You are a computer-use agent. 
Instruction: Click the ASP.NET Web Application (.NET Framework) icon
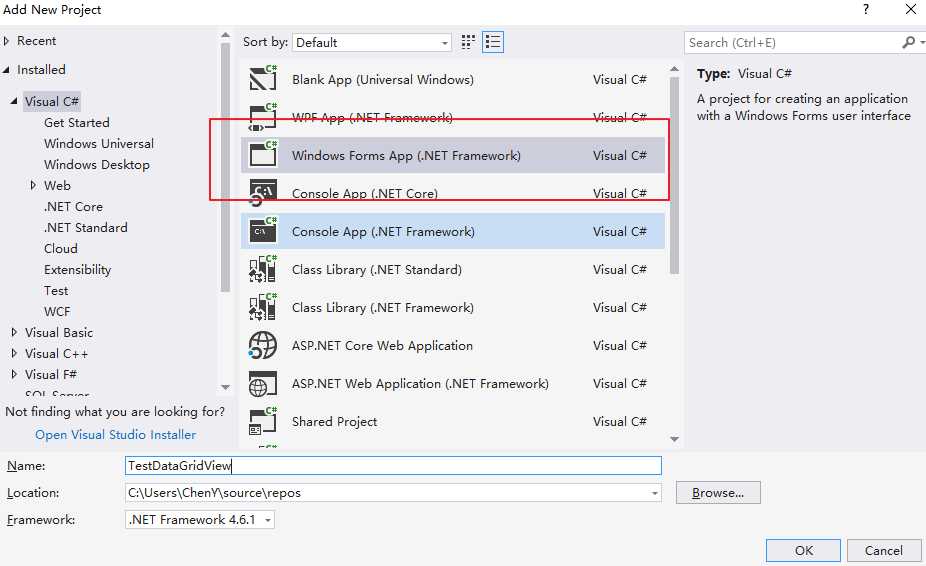pos(263,383)
